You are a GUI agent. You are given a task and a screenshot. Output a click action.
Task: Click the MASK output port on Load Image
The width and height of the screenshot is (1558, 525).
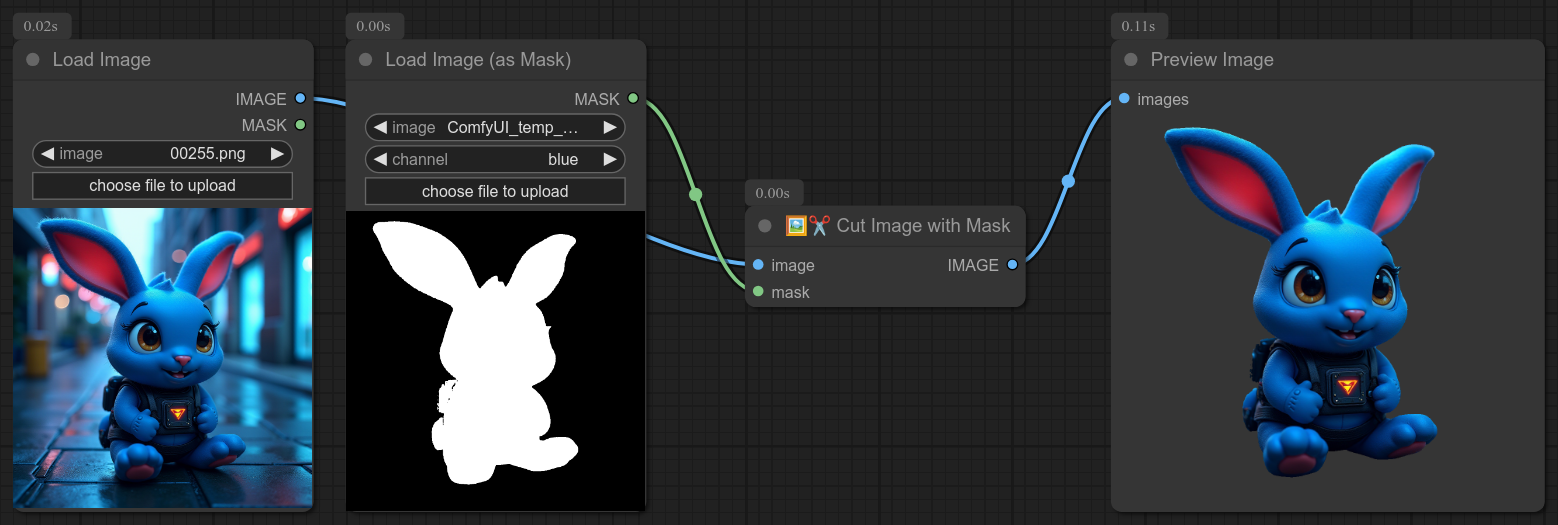pyautogui.click(x=300, y=125)
